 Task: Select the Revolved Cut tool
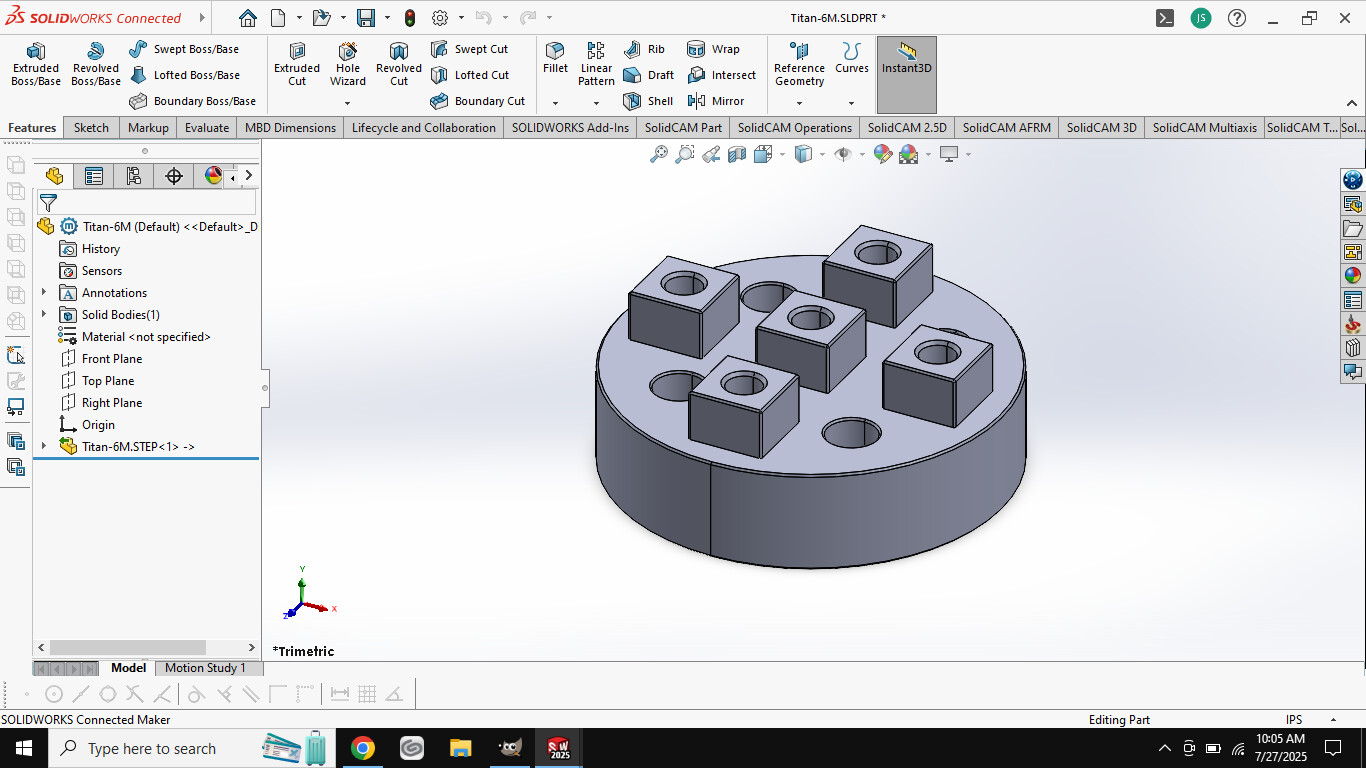click(399, 64)
